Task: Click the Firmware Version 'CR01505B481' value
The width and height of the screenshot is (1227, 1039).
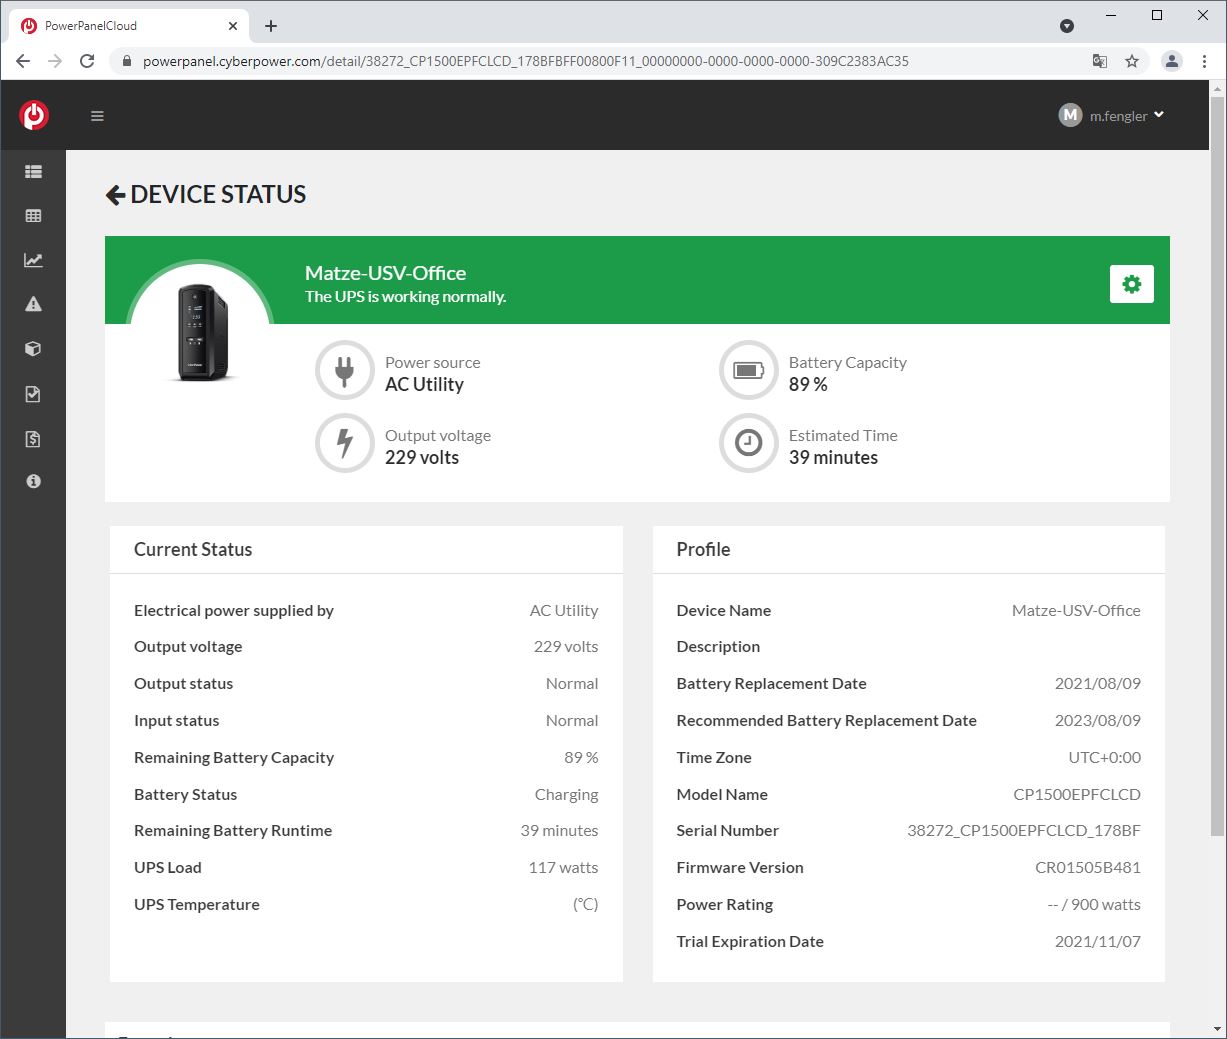Action: [x=1088, y=868]
